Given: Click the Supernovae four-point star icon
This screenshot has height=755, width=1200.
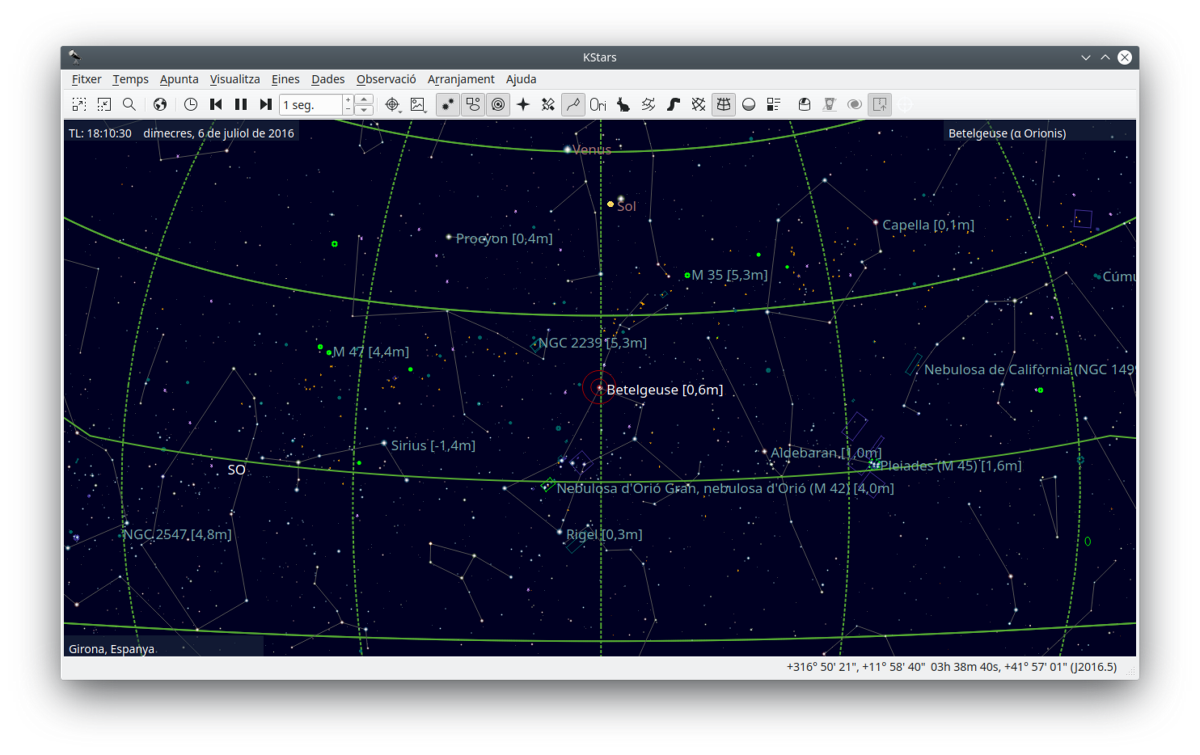Looking at the screenshot, I should (x=523, y=104).
